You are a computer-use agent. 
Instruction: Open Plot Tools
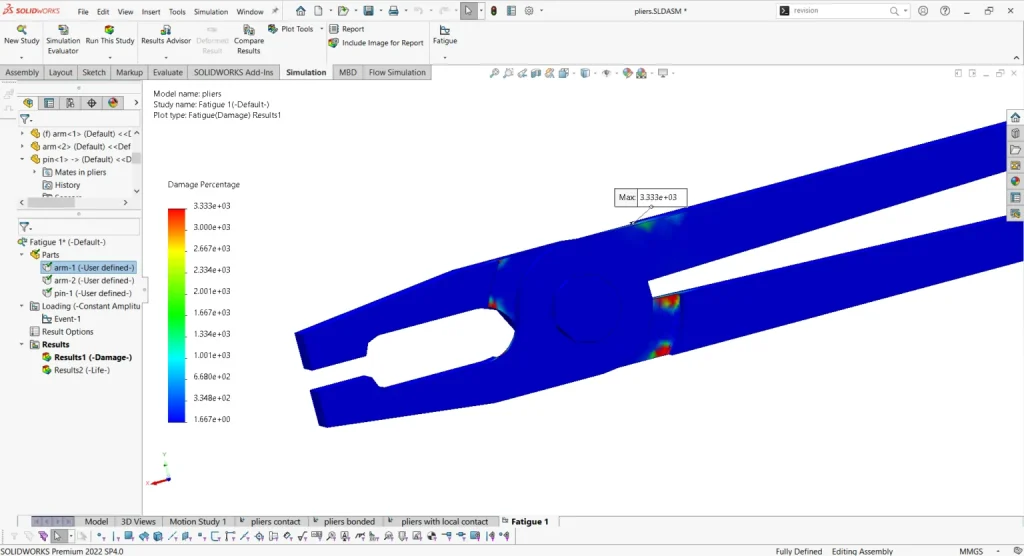coord(291,29)
